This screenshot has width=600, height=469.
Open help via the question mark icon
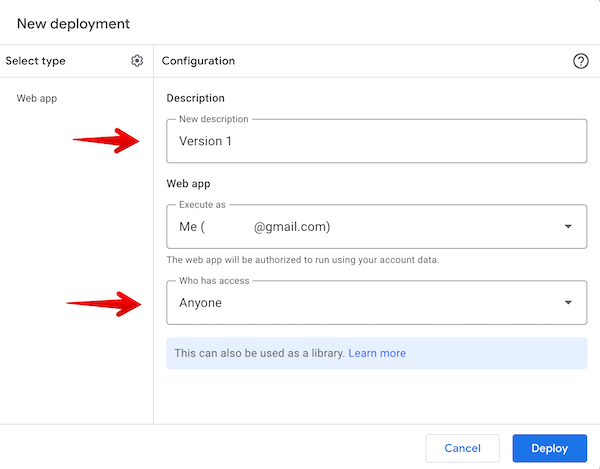coord(580,61)
